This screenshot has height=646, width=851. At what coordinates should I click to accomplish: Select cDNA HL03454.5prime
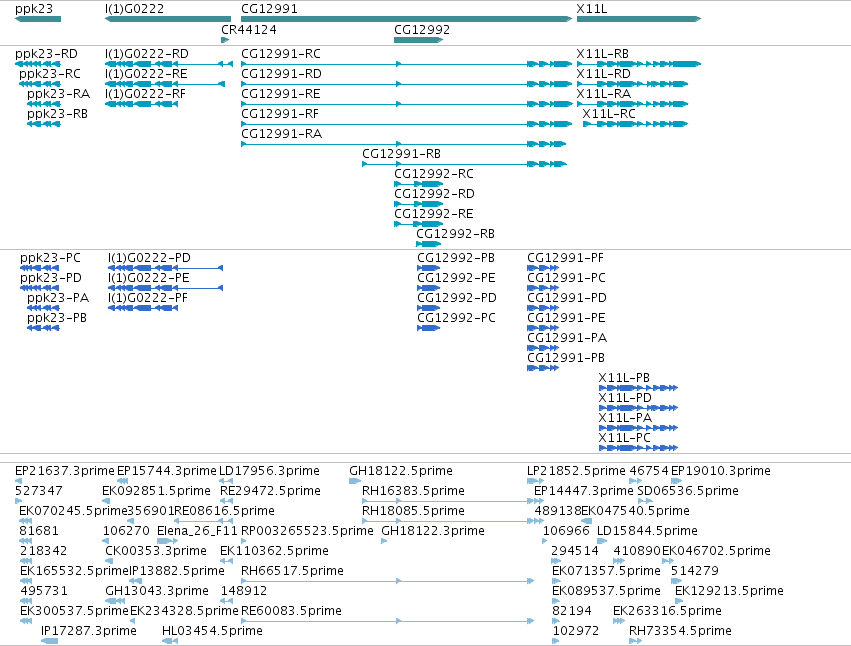pos(170,642)
